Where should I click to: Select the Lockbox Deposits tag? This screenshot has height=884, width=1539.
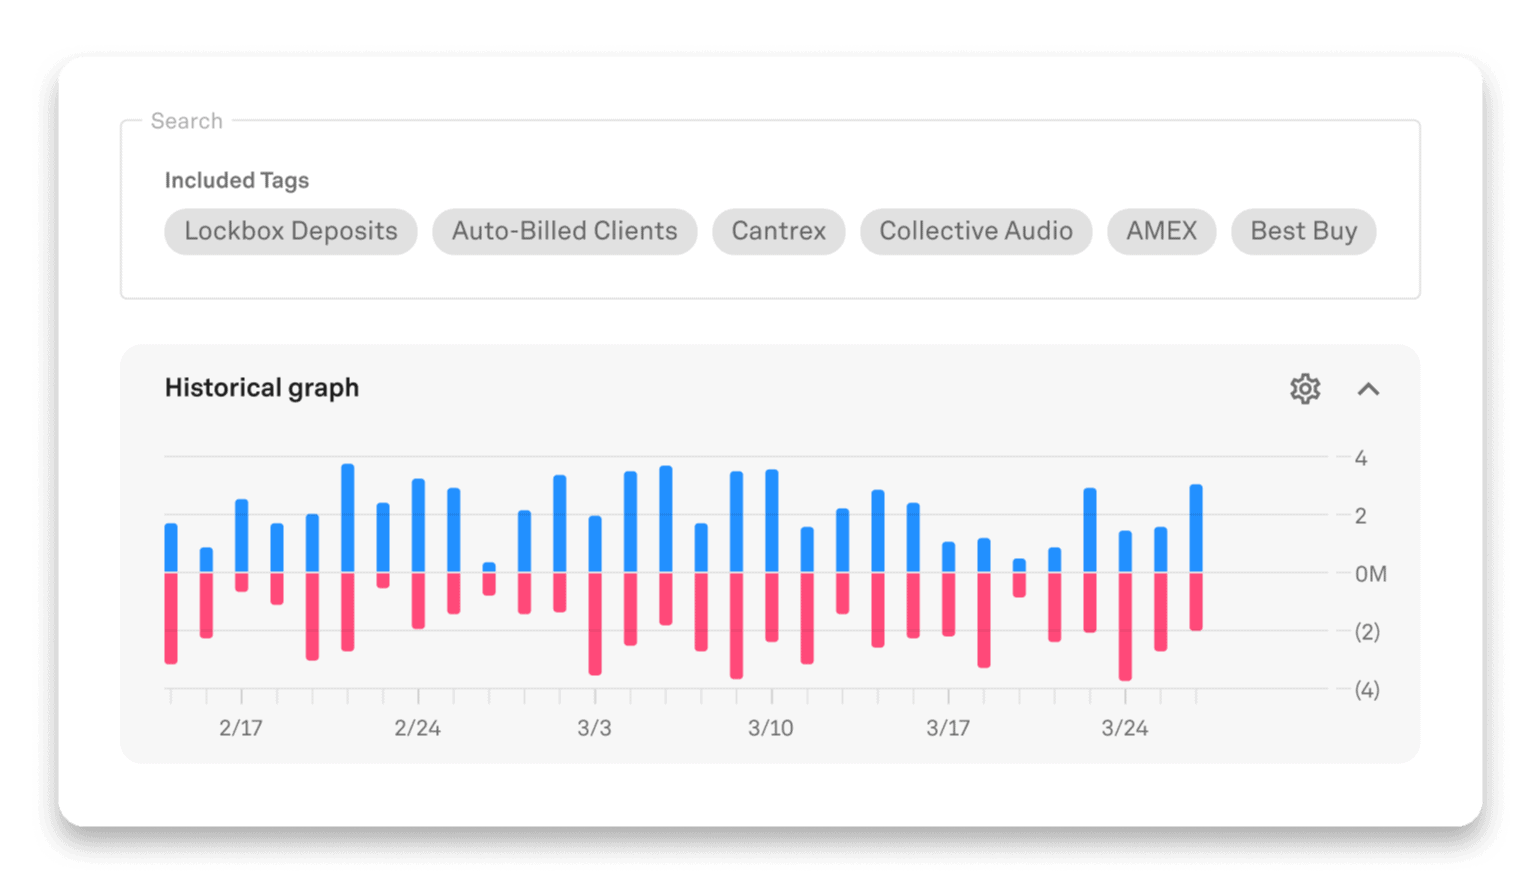291,231
